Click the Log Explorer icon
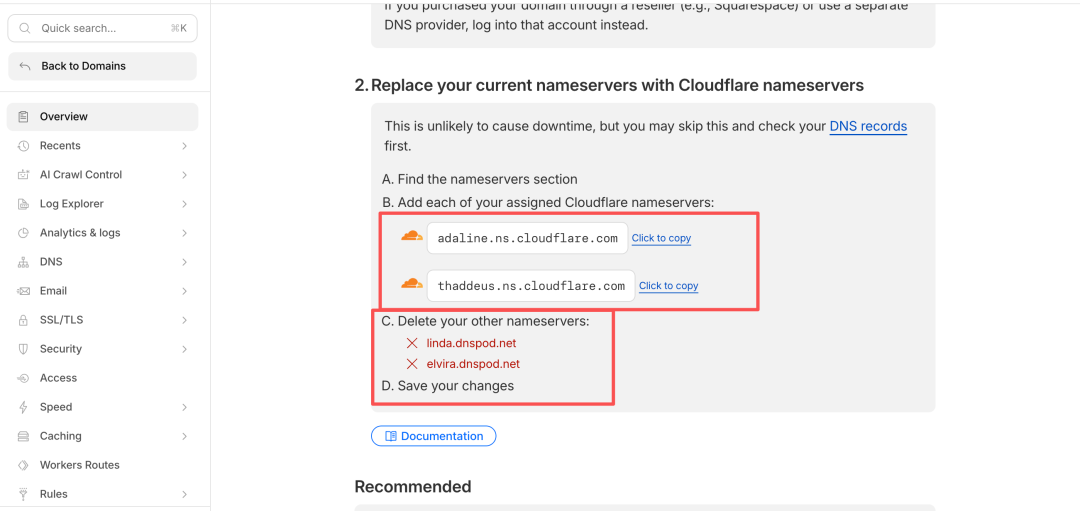 click(x=23, y=204)
